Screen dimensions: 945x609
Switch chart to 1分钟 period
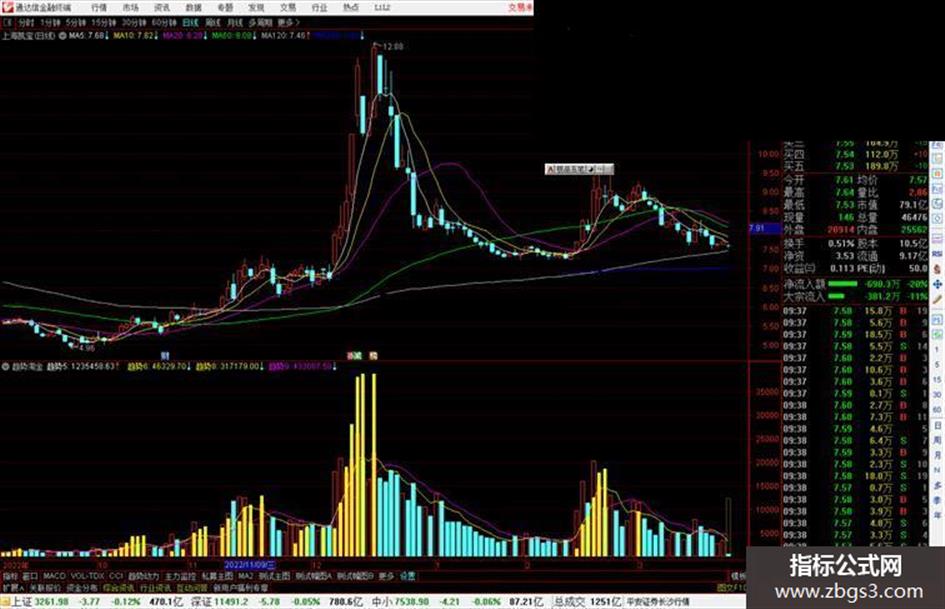coord(50,22)
